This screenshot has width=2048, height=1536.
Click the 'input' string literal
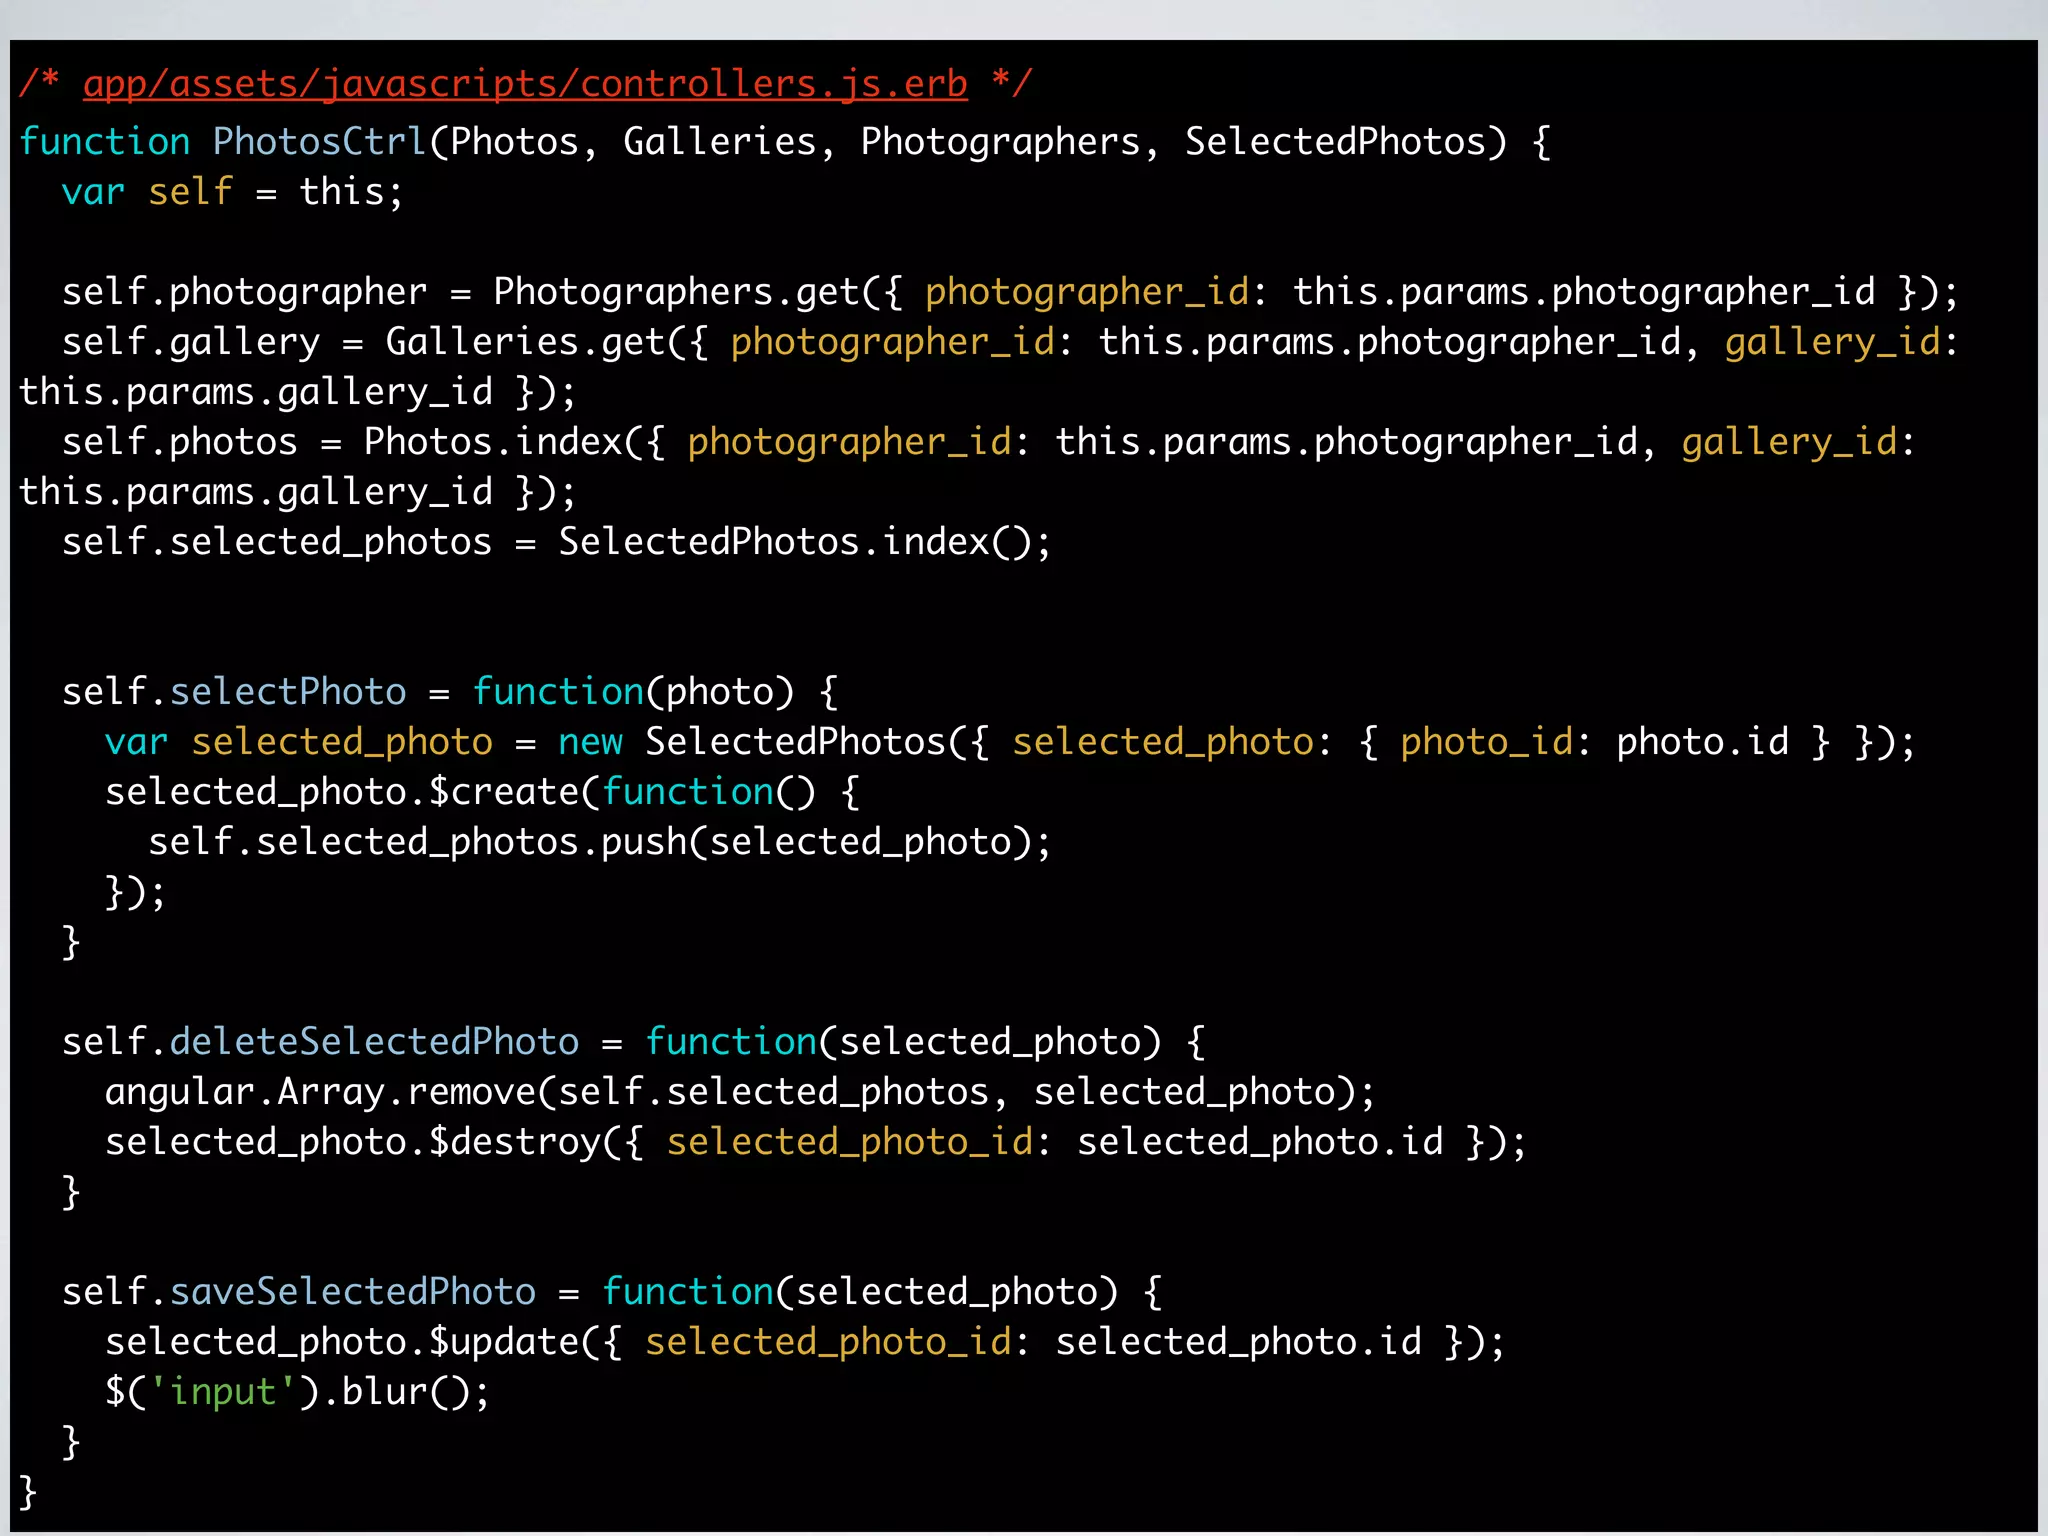[x=222, y=1392]
